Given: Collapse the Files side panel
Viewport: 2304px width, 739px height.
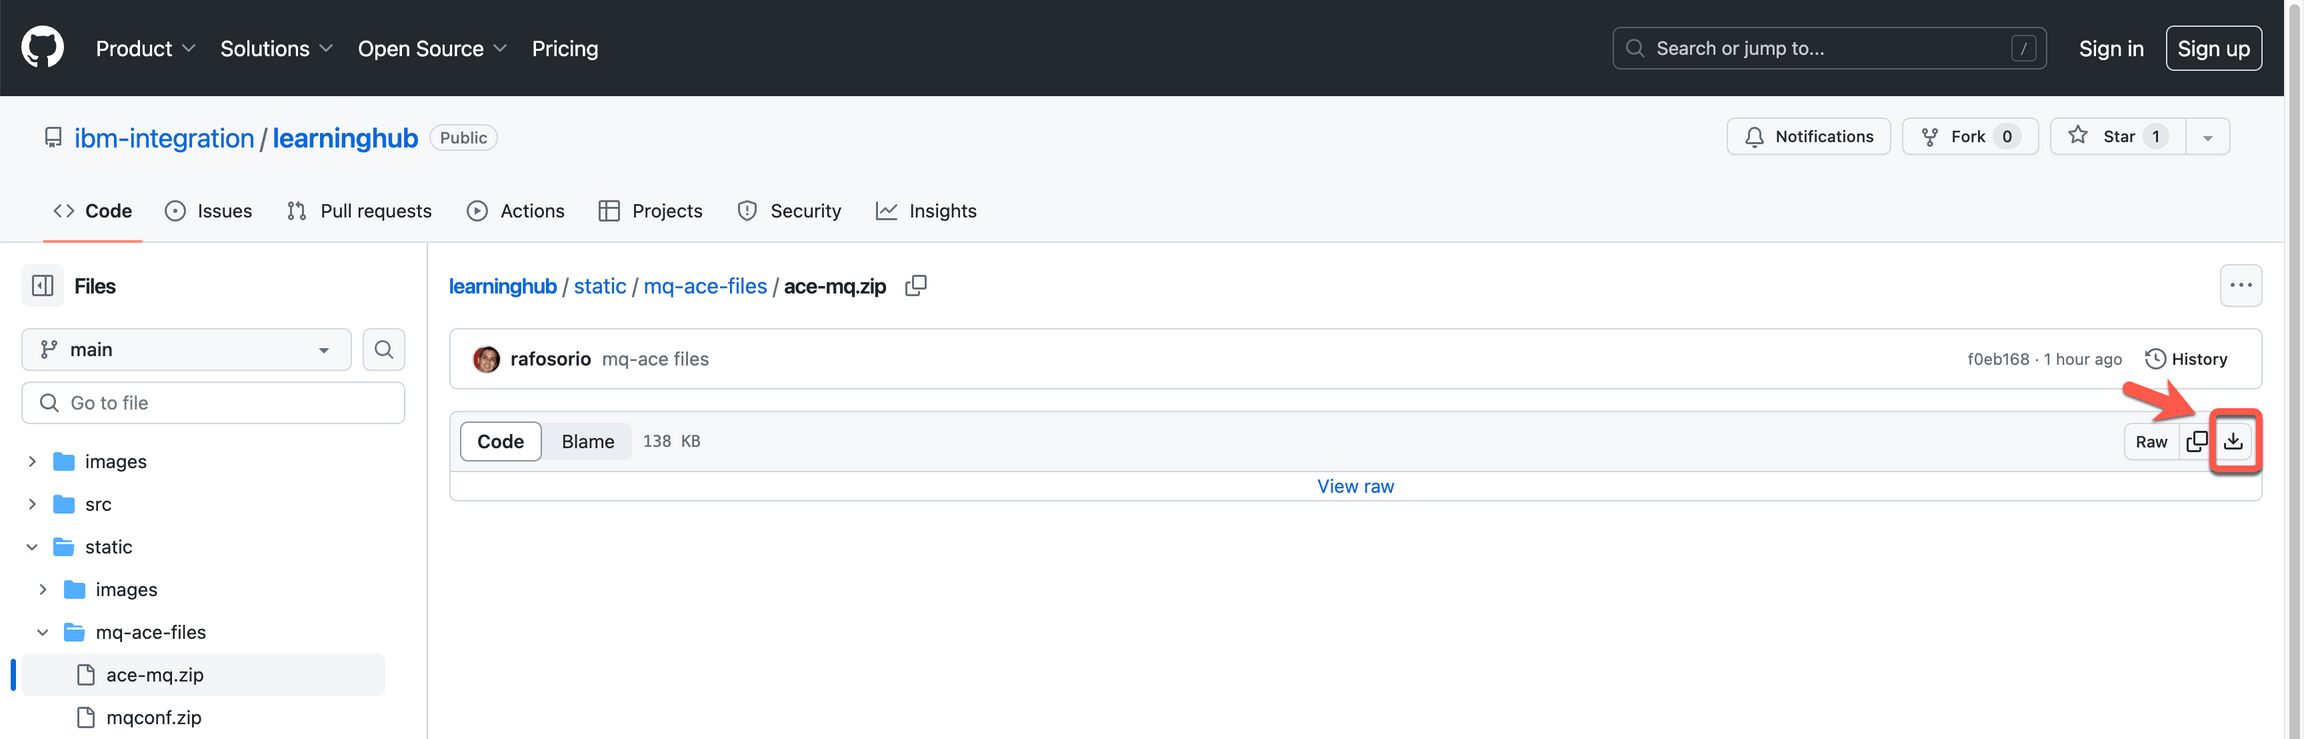Looking at the screenshot, I should tap(43, 286).
